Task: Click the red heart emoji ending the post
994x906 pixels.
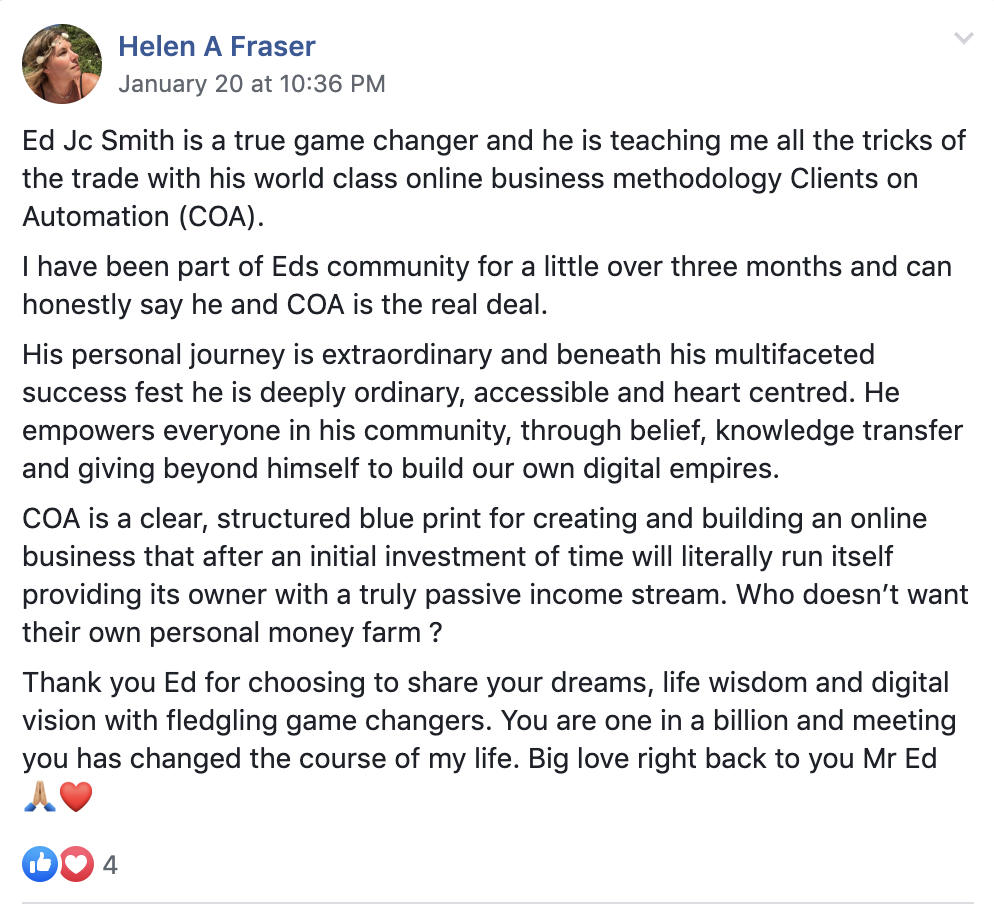Action: (x=76, y=797)
